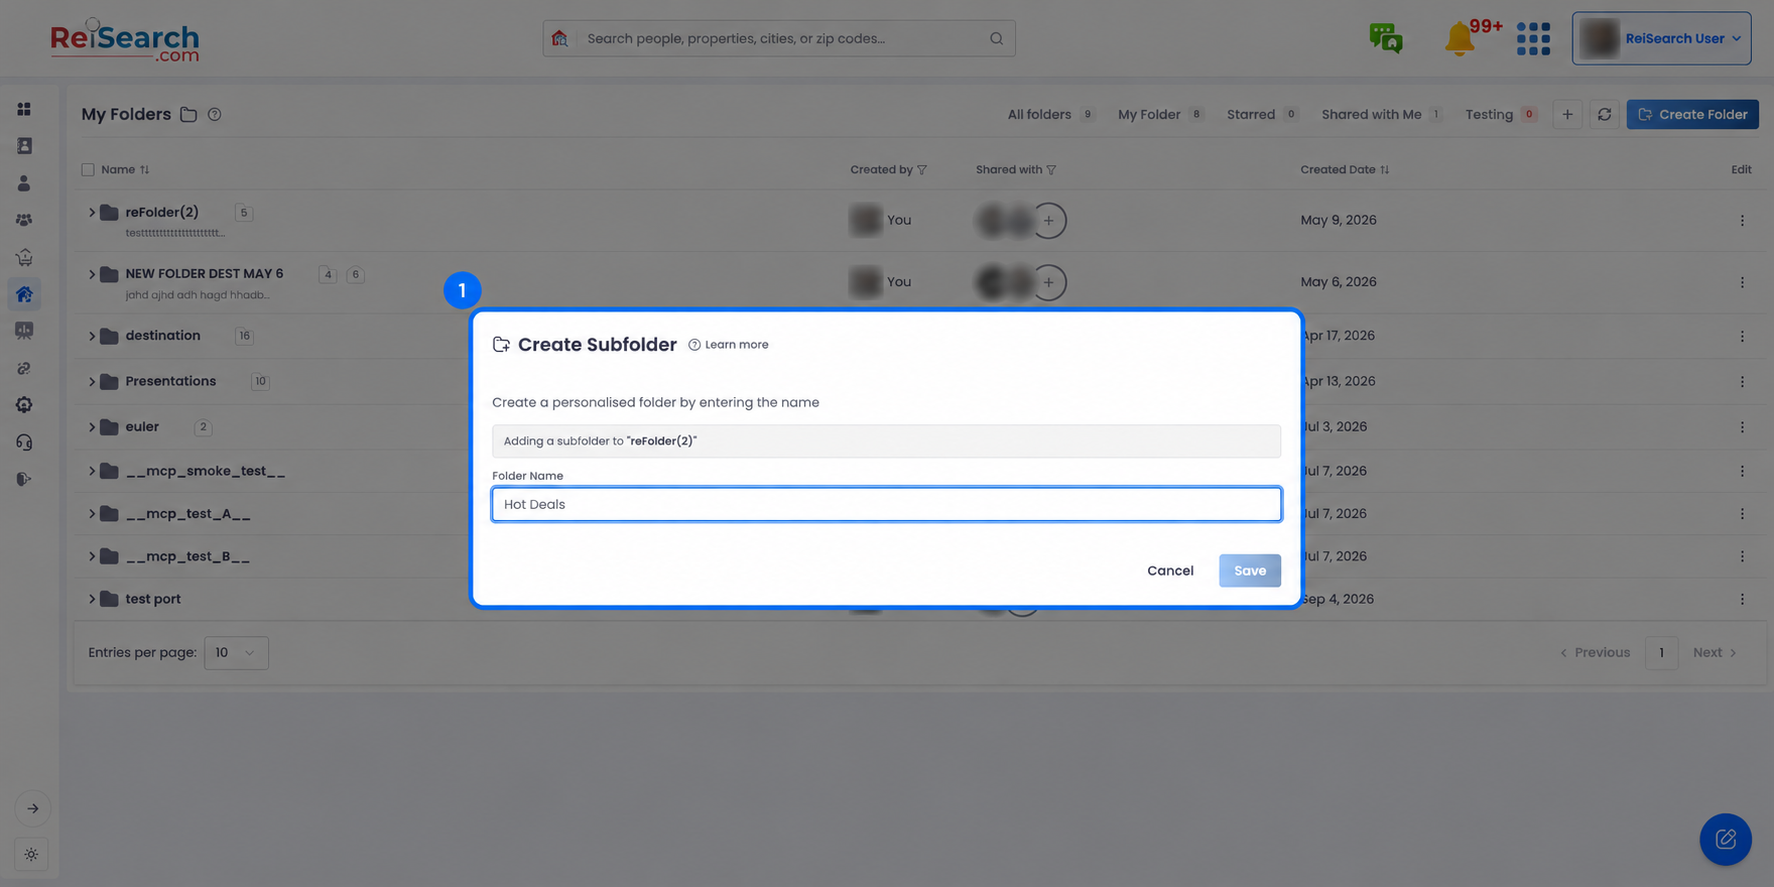Open the link sidebar icon
The height and width of the screenshot is (887, 1774).
24,368
